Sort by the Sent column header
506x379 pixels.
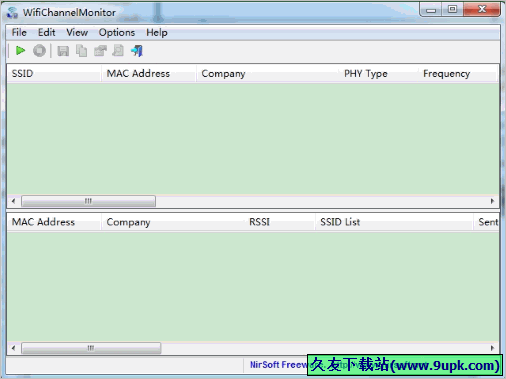(x=486, y=222)
